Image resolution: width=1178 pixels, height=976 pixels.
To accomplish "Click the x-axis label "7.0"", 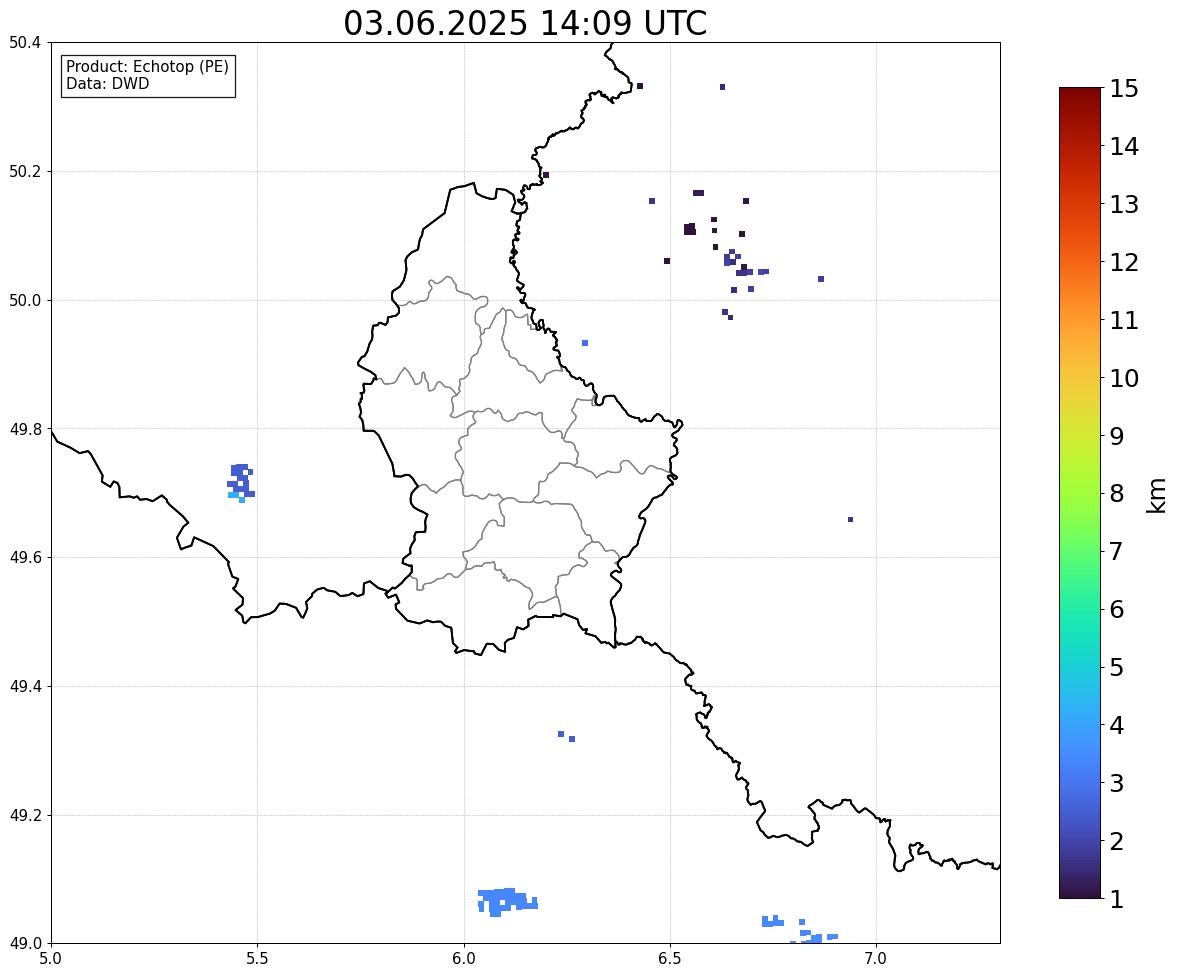I will 876,959.
